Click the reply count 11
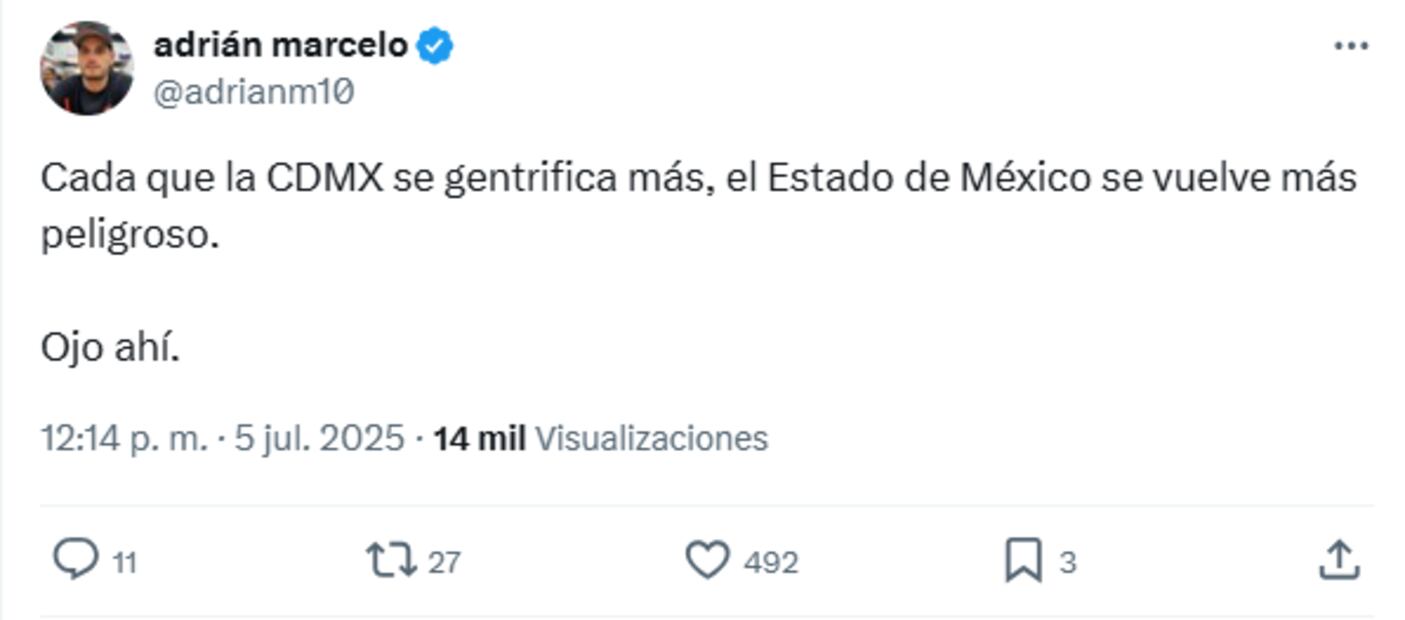Image resolution: width=1405 pixels, height=620 pixels. 124,563
